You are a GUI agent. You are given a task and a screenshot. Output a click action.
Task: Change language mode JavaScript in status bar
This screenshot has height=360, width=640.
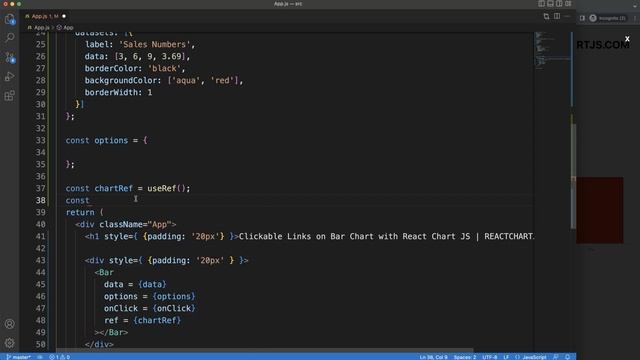(x=534, y=357)
